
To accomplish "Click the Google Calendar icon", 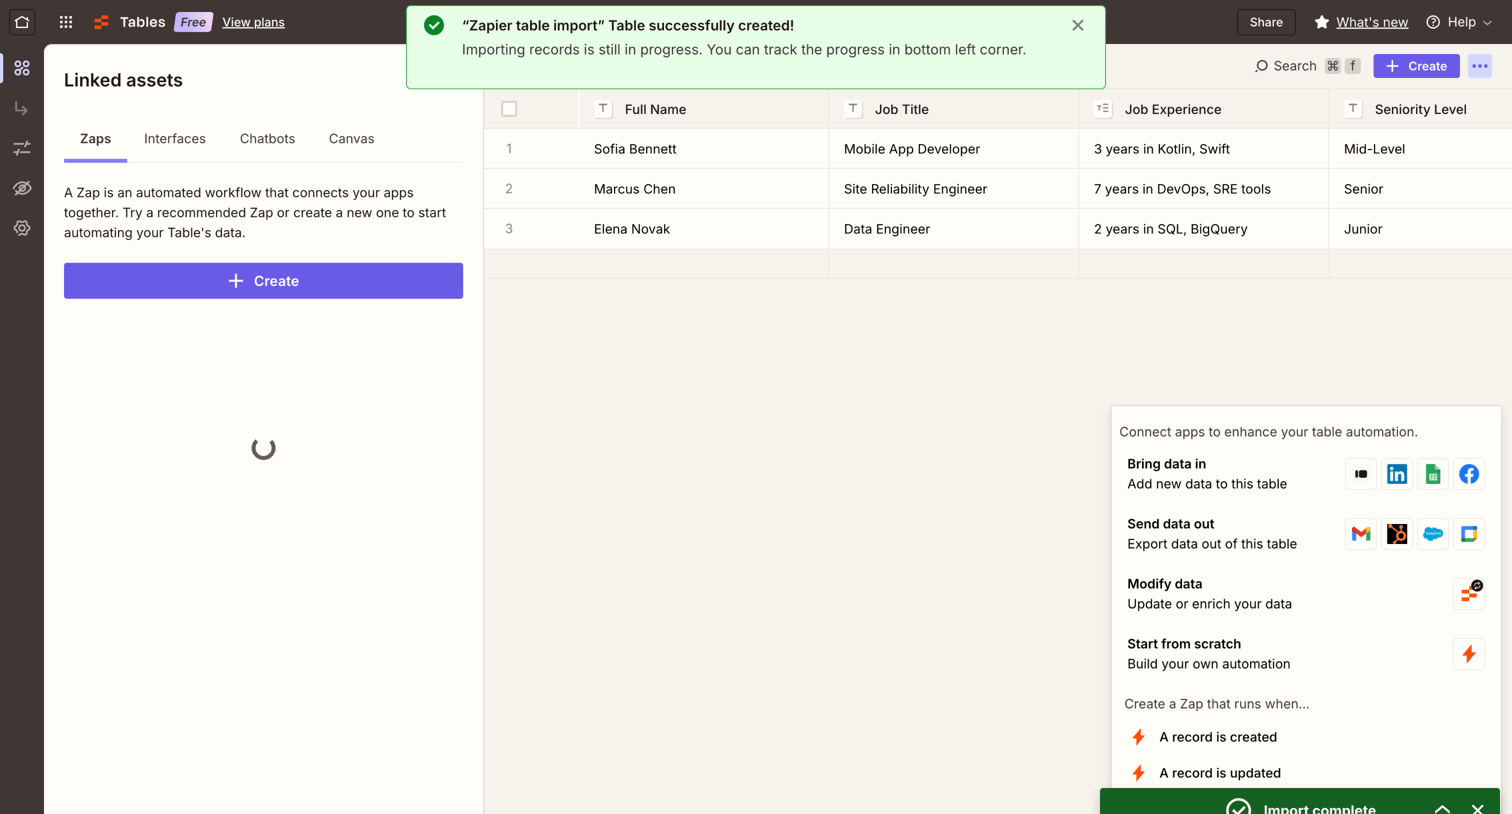I will (1469, 534).
